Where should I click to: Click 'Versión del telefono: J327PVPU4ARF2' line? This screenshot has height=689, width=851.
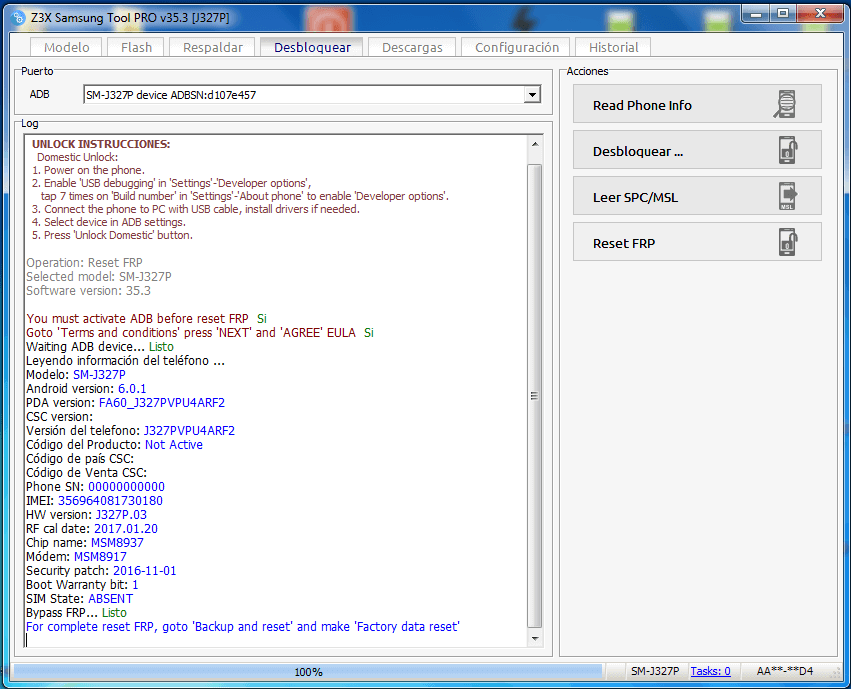[x=130, y=430]
